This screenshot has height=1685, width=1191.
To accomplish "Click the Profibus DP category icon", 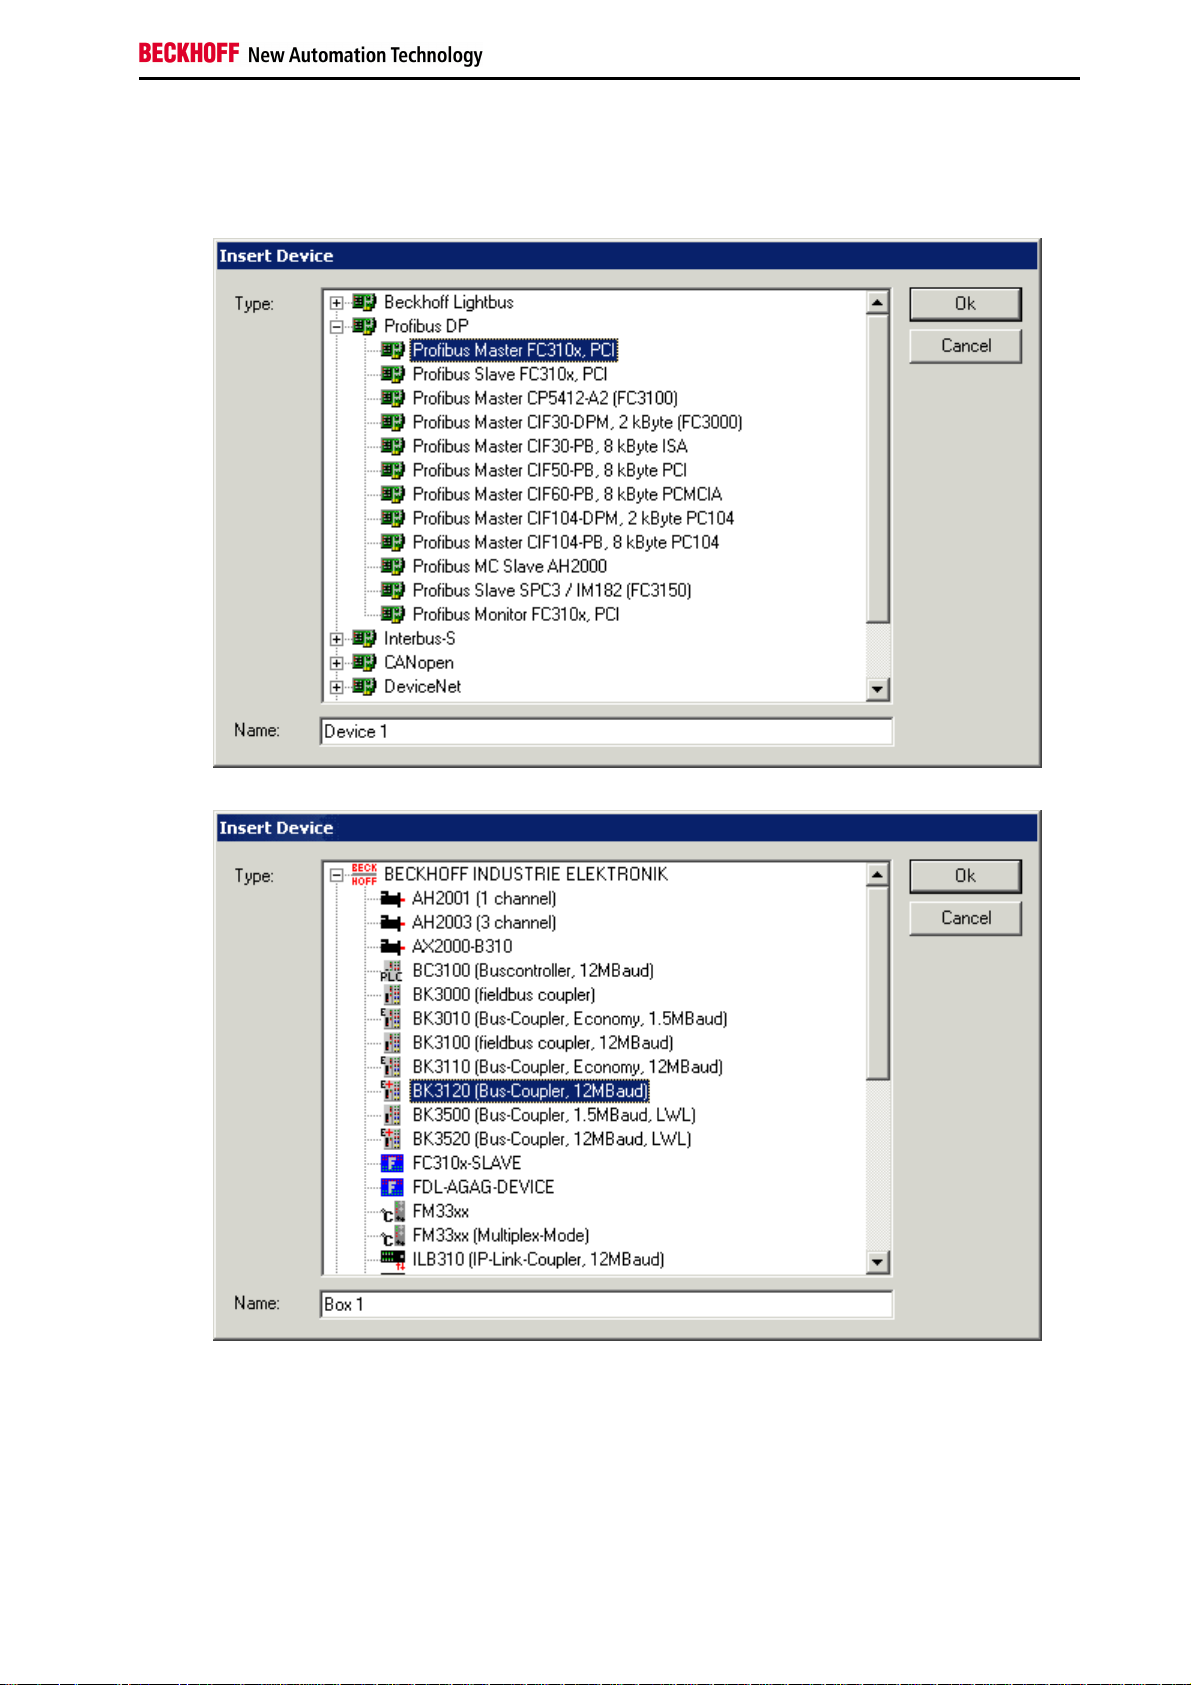I will [364, 326].
